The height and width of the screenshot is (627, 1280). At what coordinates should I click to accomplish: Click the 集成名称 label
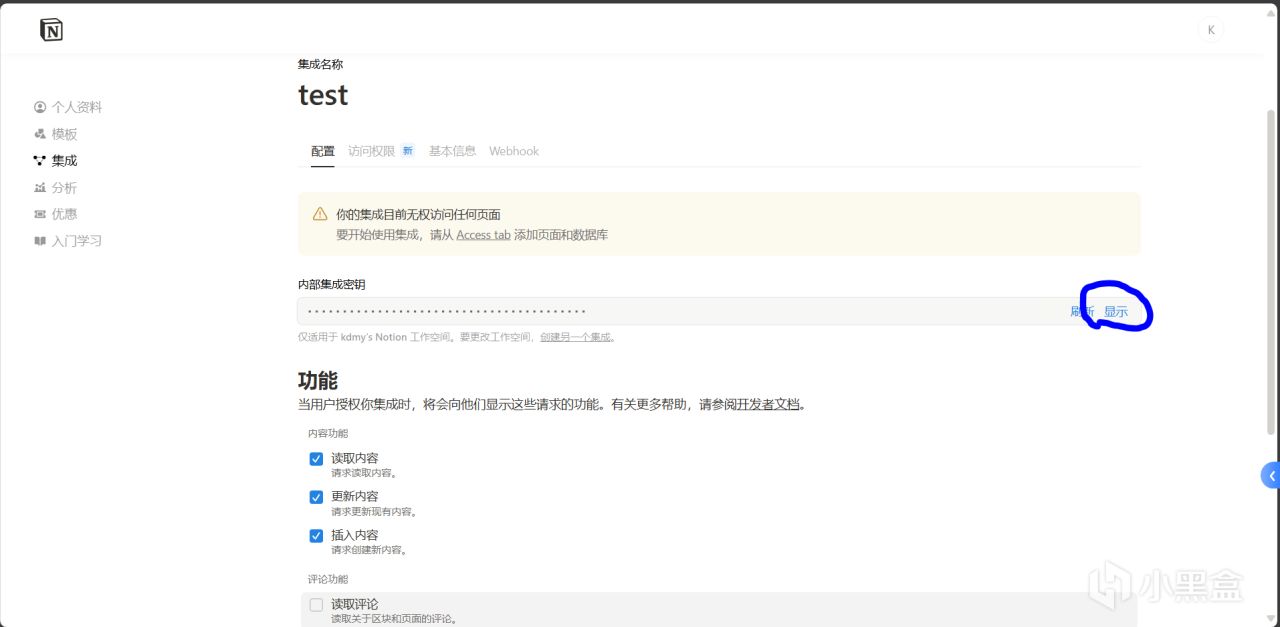click(x=320, y=64)
